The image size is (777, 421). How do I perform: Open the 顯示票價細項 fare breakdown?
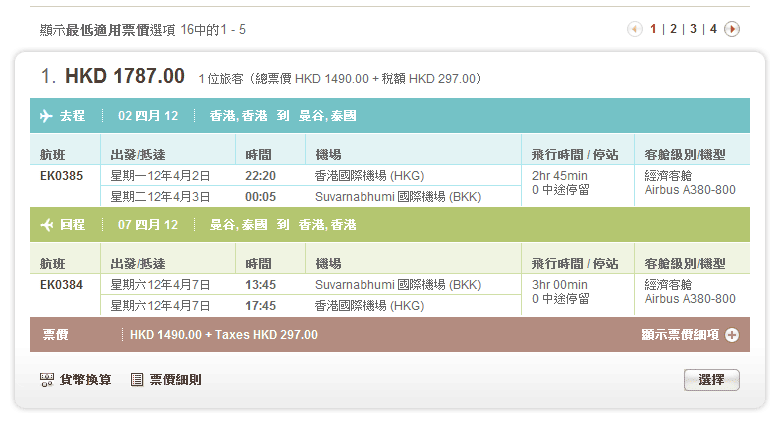click(x=680, y=335)
